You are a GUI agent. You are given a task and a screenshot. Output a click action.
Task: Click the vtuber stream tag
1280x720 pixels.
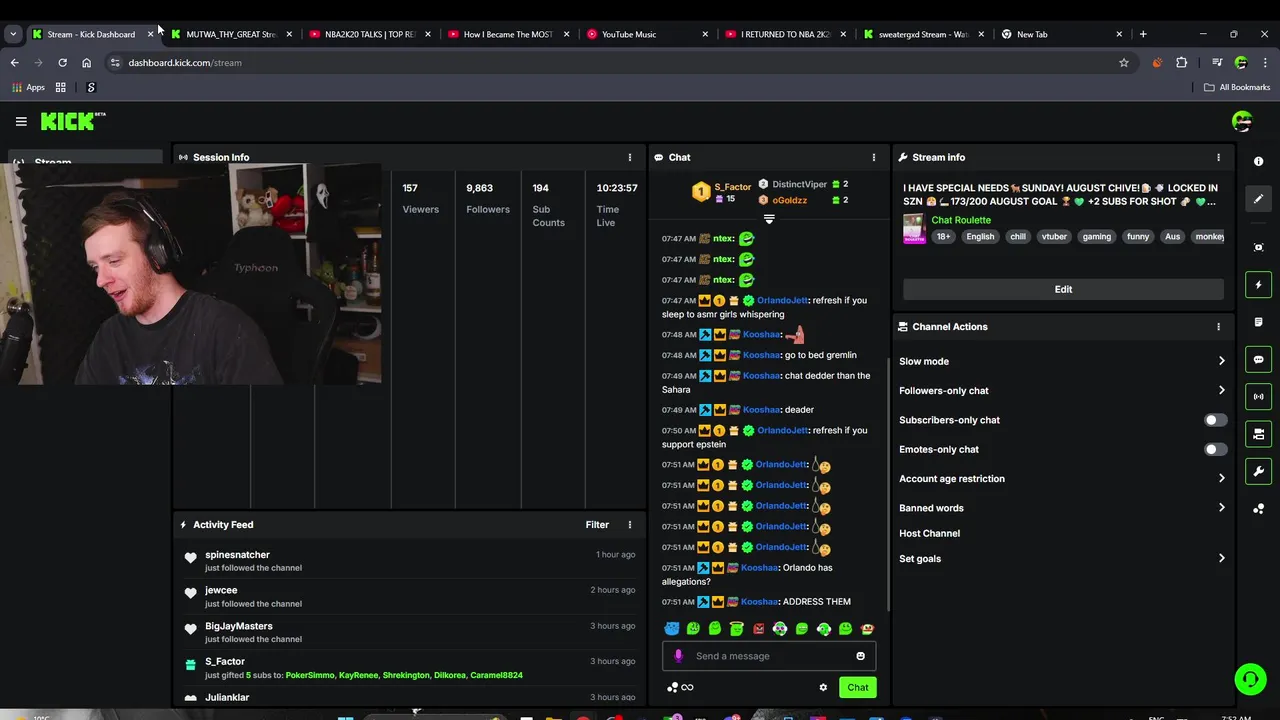[x=1054, y=237]
